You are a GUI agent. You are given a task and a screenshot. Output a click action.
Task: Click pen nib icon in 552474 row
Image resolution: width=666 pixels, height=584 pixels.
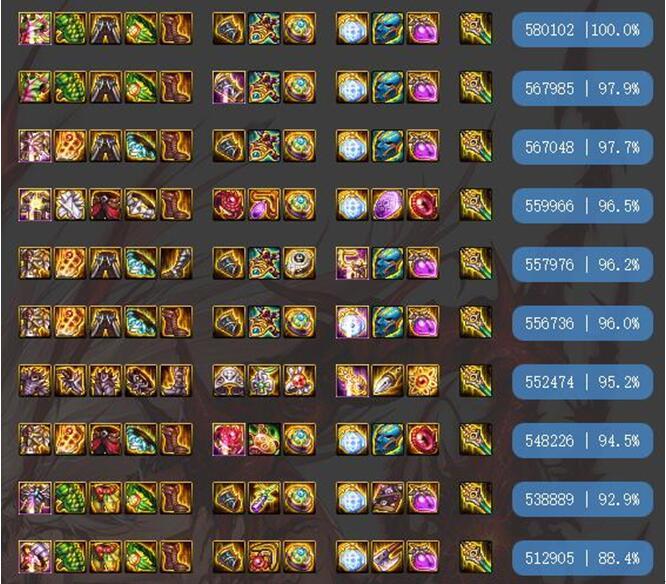pos(387,381)
